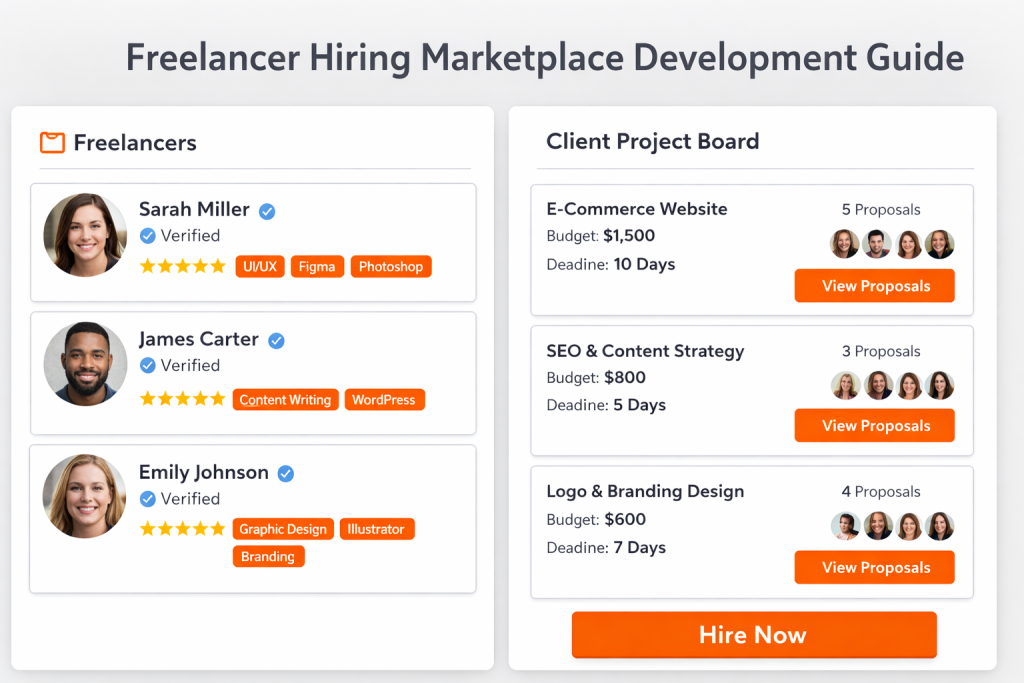Select the UI/UX skill tag on Sarah's card

point(260,266)
